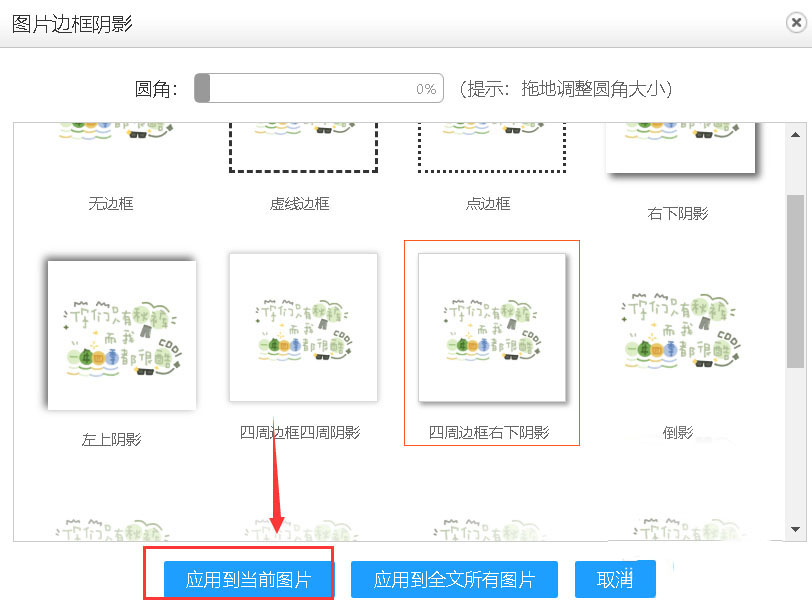The height and width of the screenshot is (603, 812).
Task: Click the 0% value in the slider
Action: (426, 89)
